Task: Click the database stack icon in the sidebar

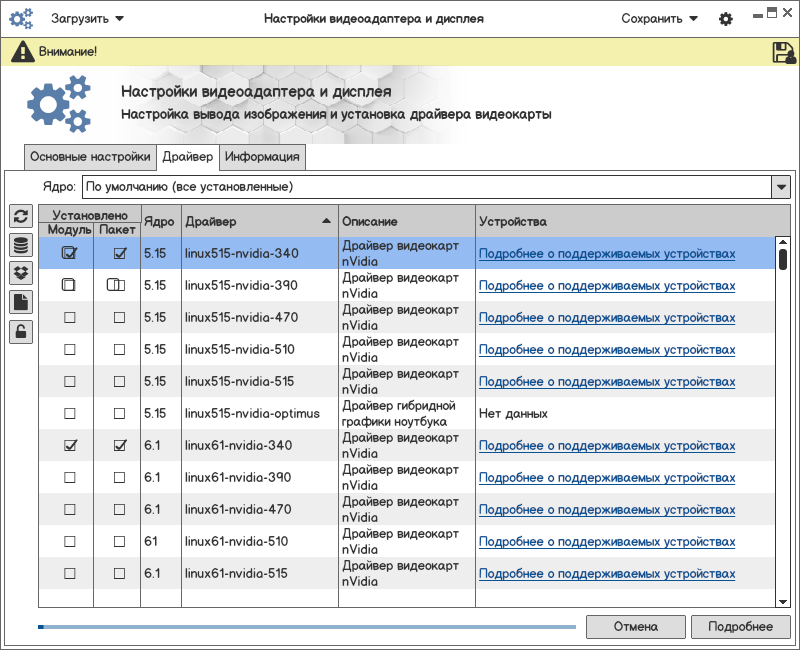Action: pos(20,245)
